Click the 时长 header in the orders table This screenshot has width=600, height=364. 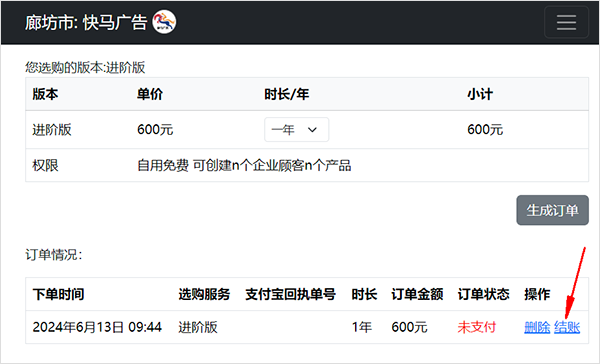364,294
